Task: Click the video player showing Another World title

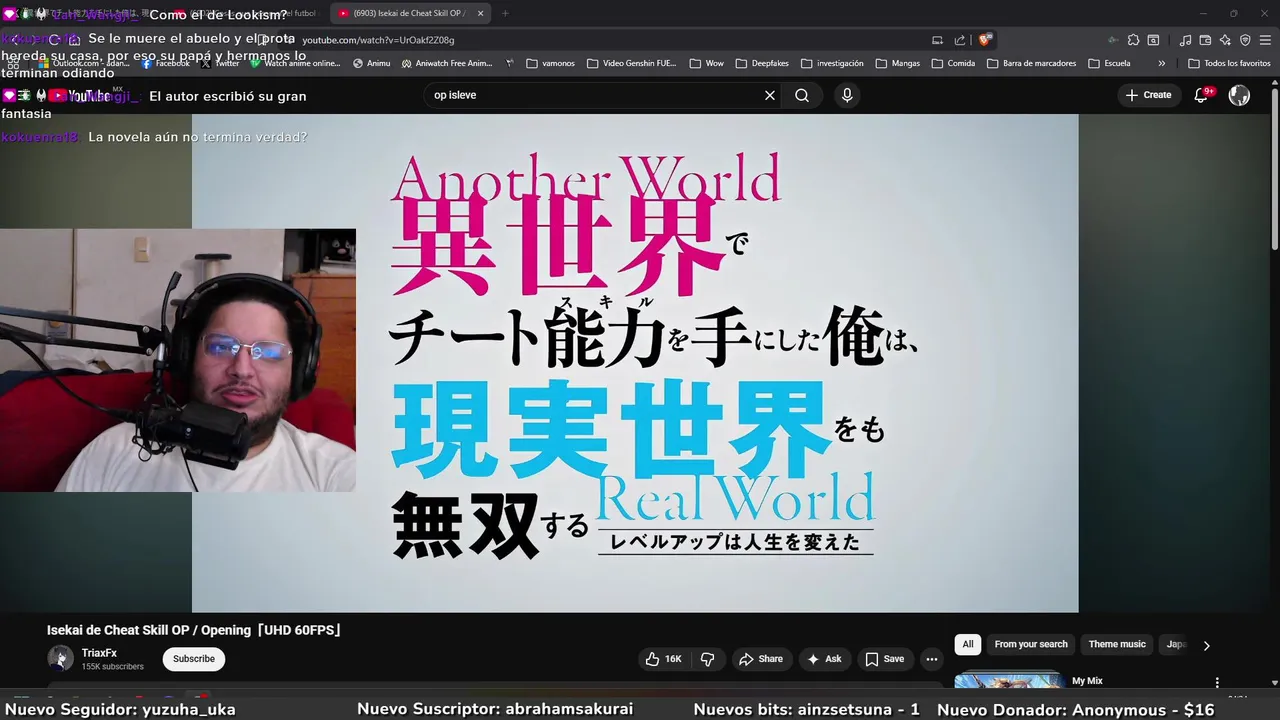Action: 635,363
